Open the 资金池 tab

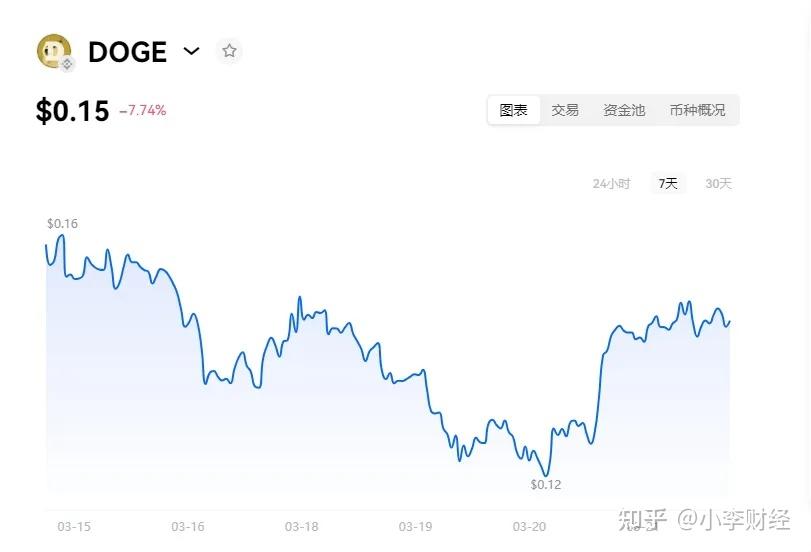[624, 110]
